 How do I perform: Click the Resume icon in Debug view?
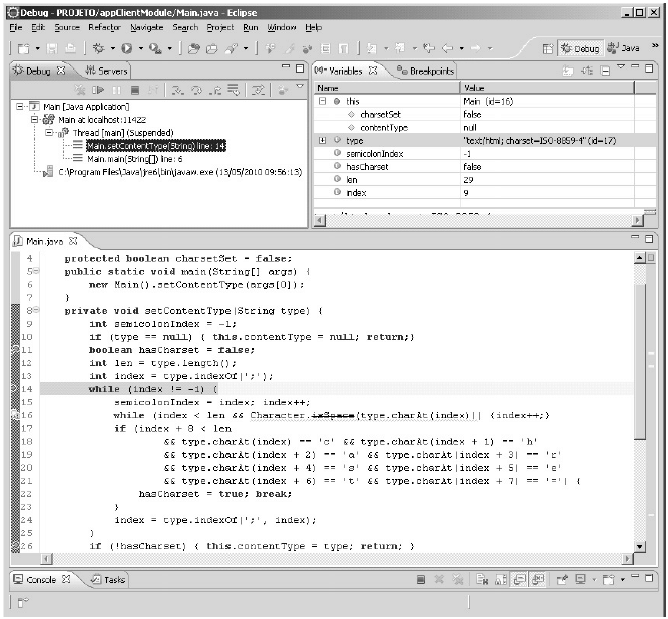(x=99, y=90)
